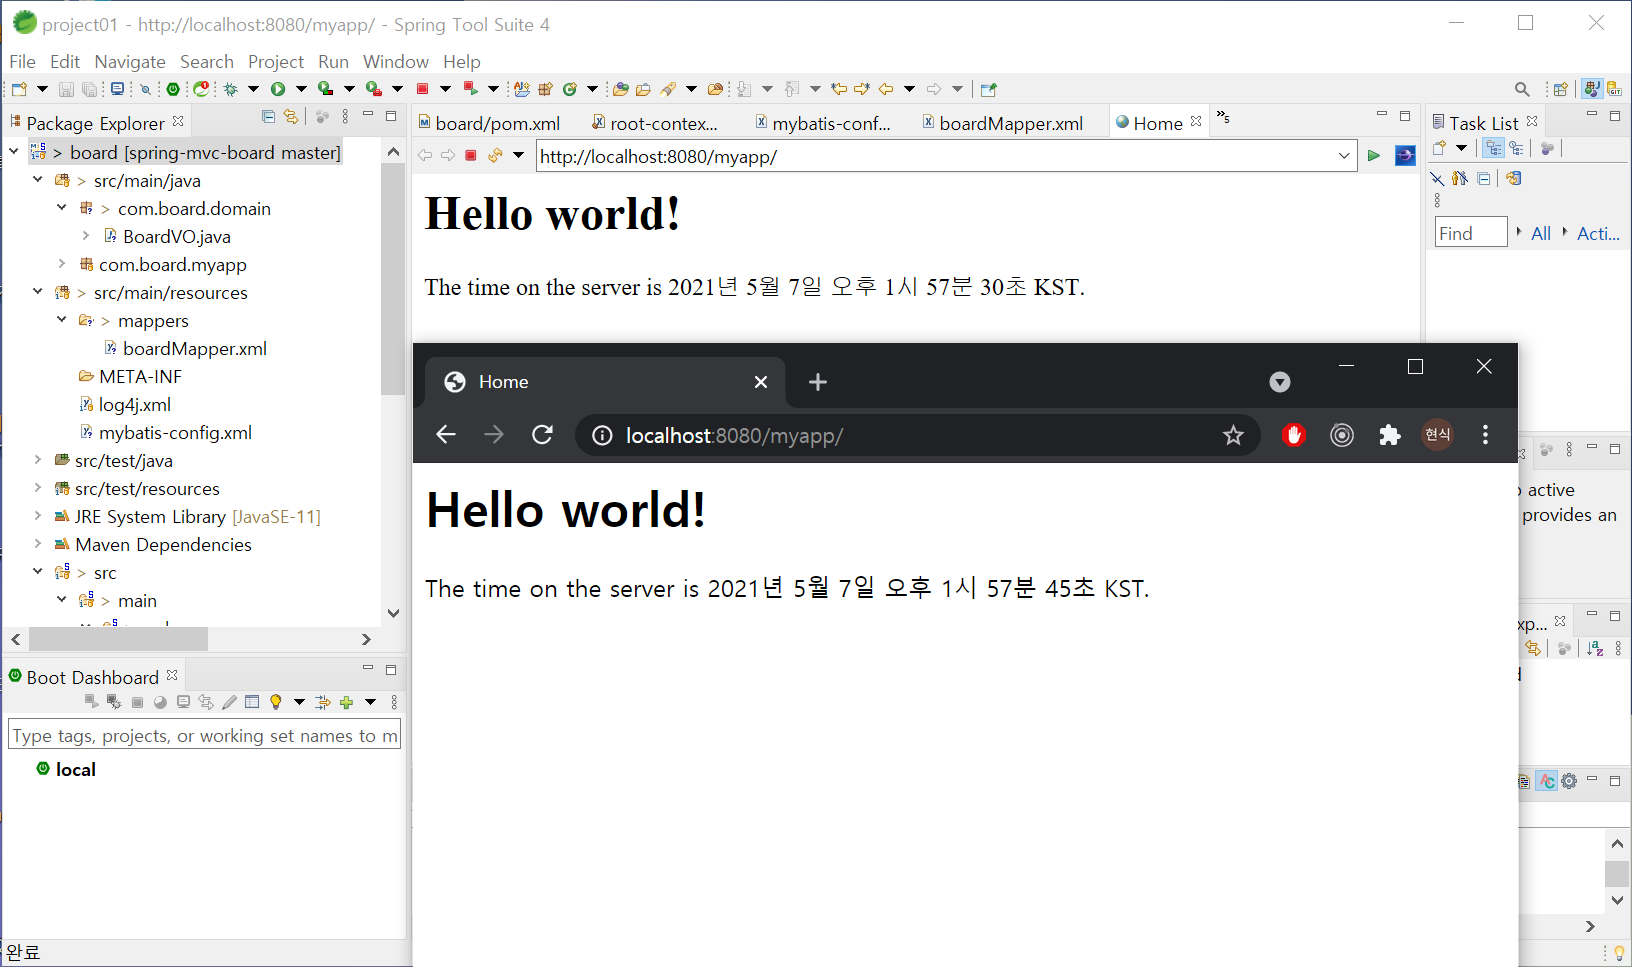Viewport: 1632px width, 967px height.
Task: Click the main toolbar Search magnifier icon
Action: (x=1522, y=89)
